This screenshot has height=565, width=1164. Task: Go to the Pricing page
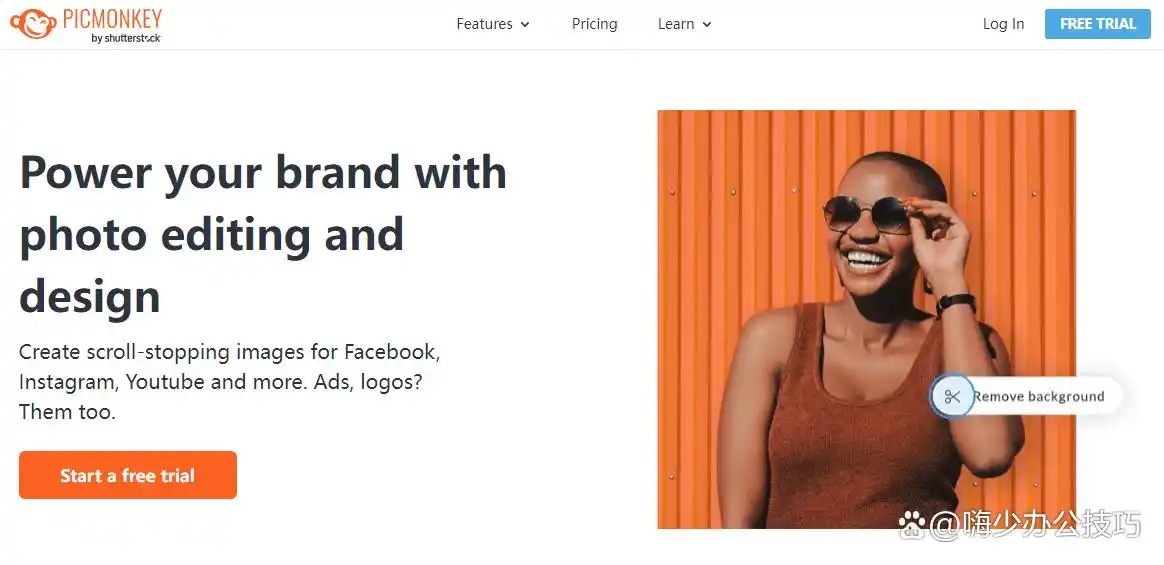(x=594, y=24)
